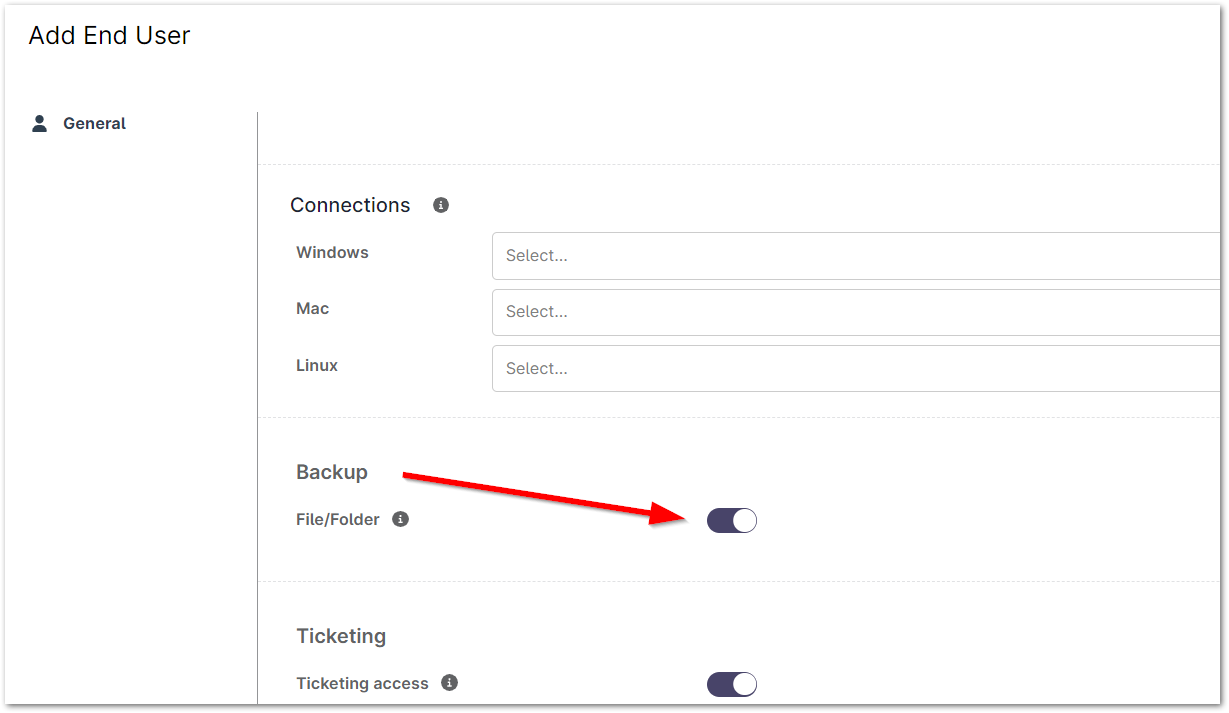Disable the File/Folder backup toggle
Screen dimensions: 1229x713
(x=732, y=520)
